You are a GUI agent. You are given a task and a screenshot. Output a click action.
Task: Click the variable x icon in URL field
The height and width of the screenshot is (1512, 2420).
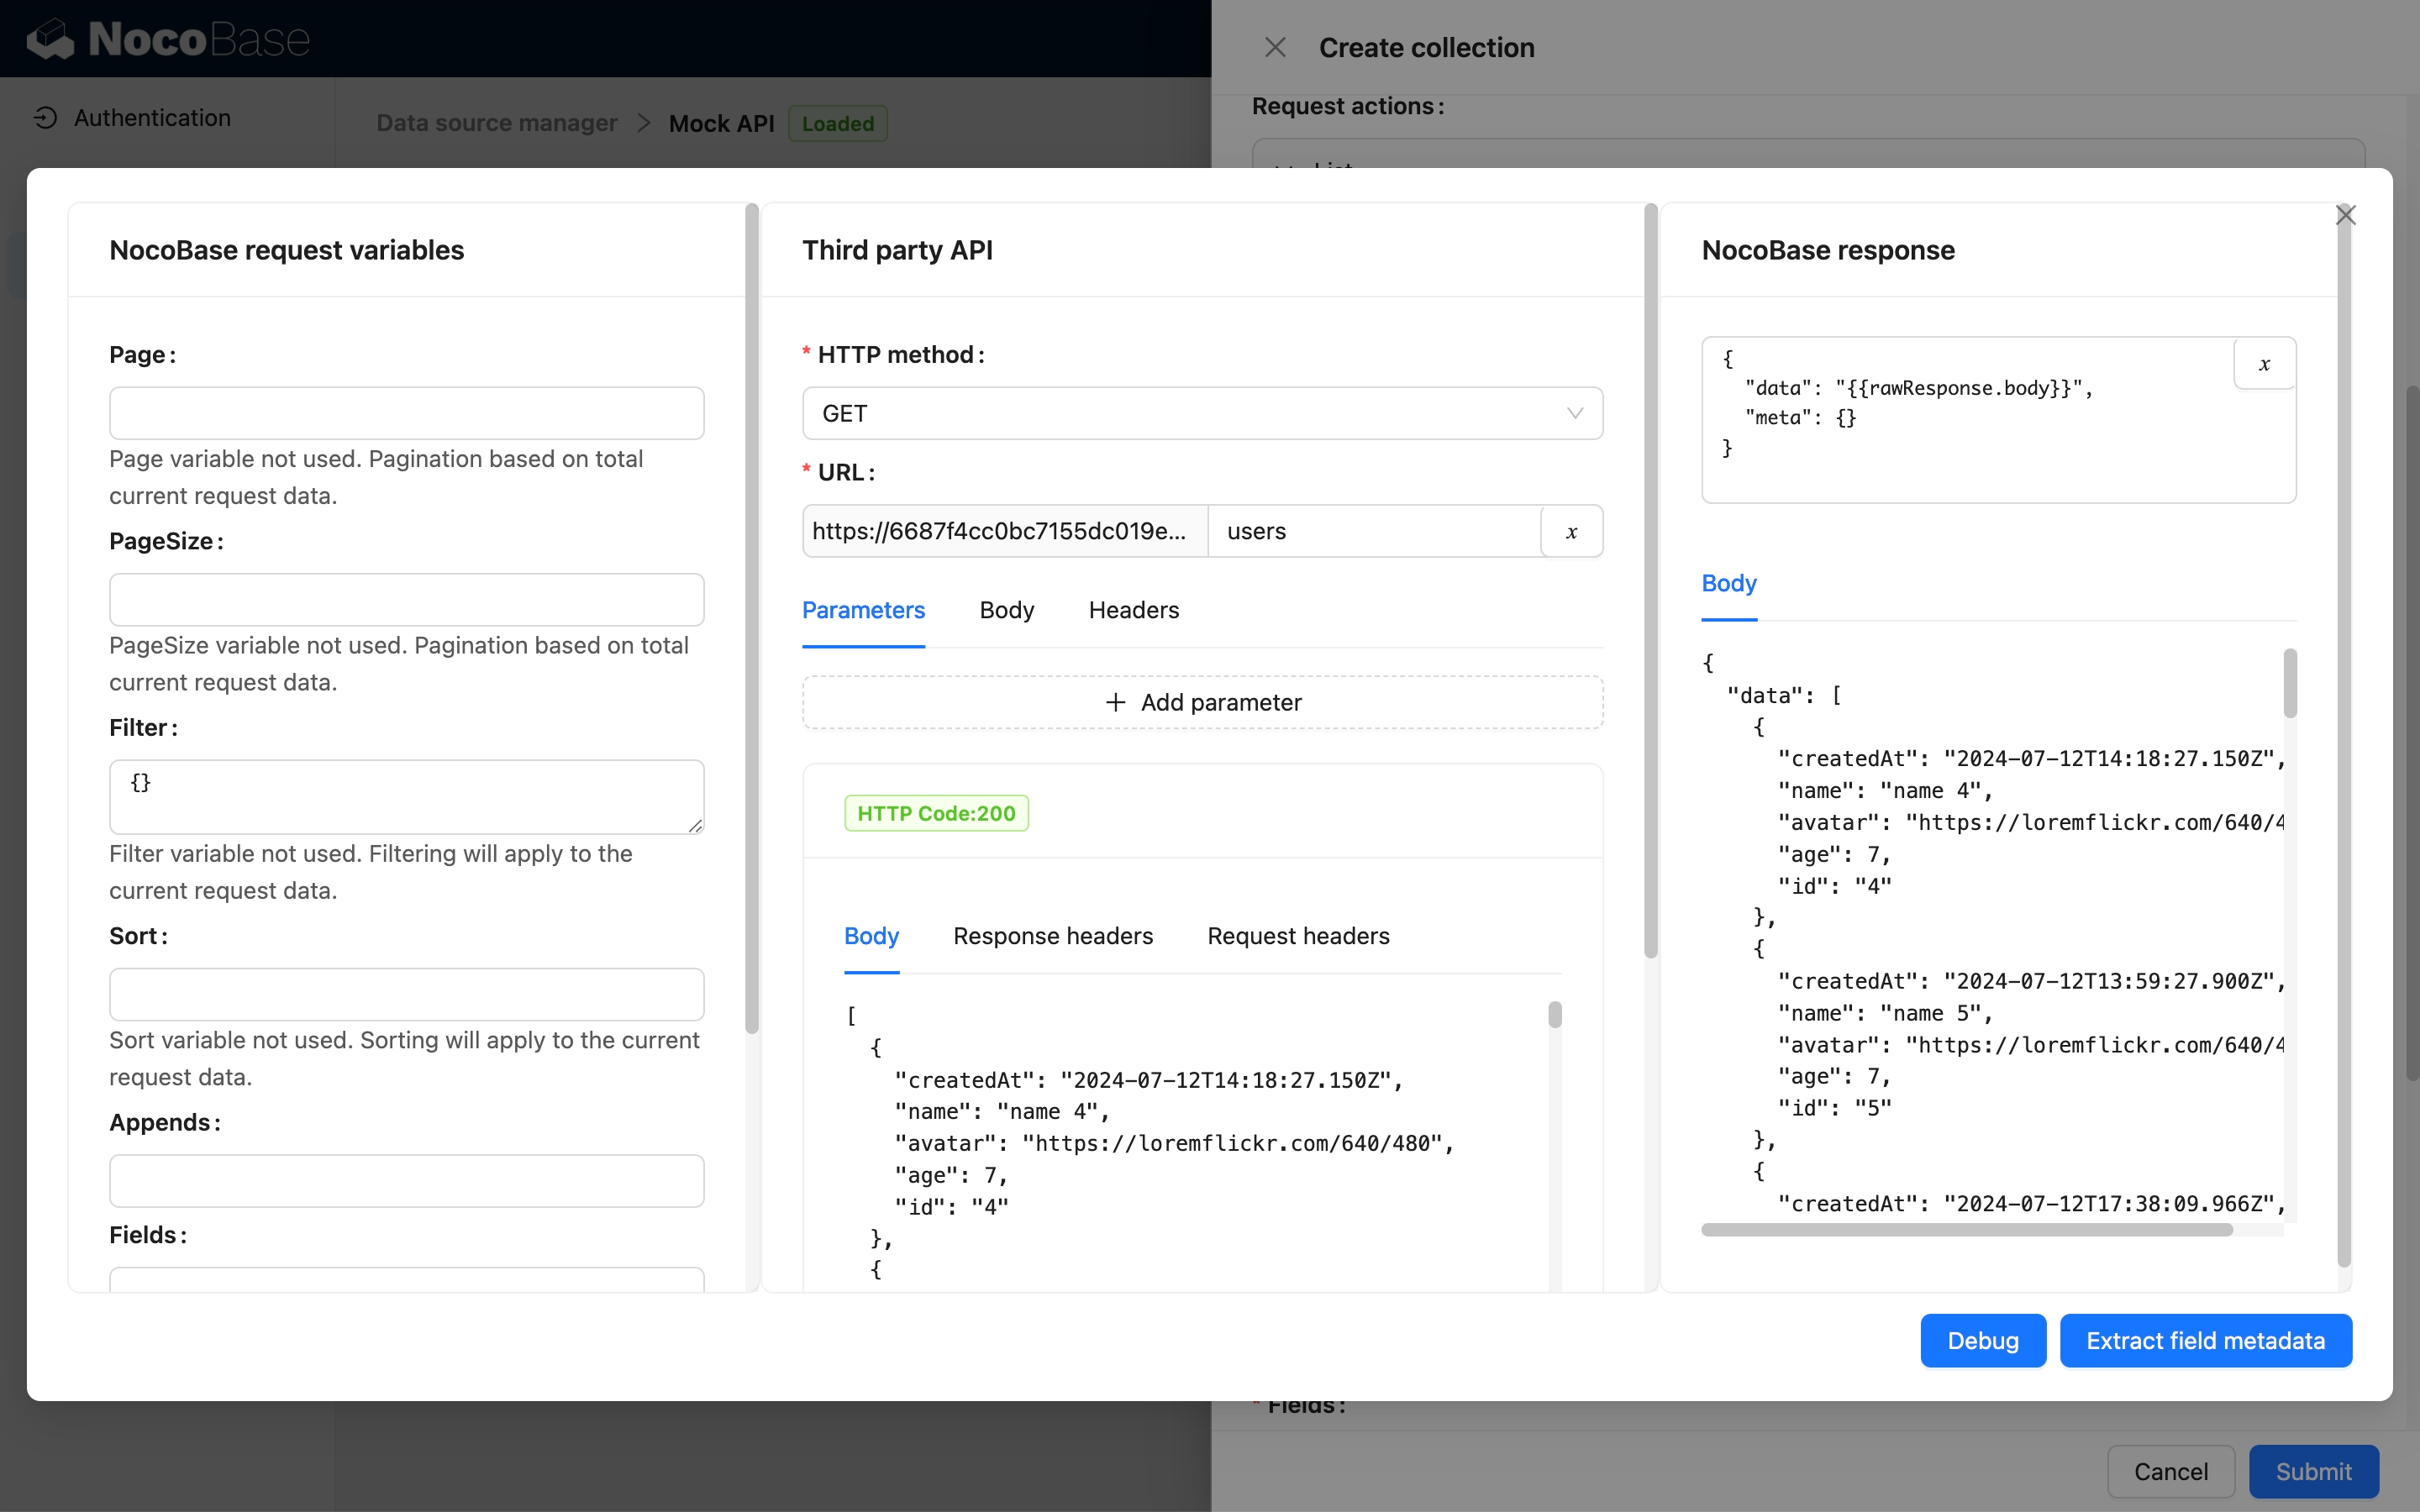click(1571, 531)
